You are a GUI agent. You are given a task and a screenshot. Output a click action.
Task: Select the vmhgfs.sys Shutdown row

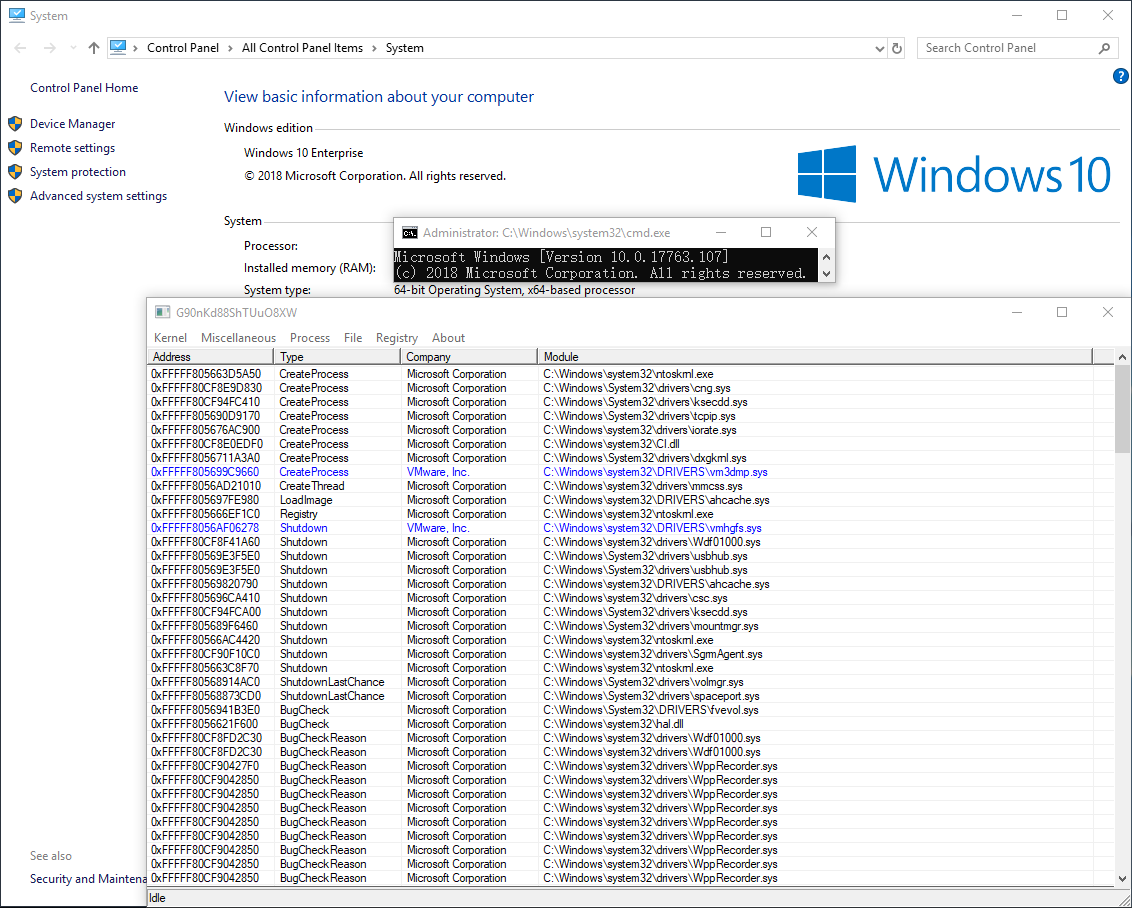[631, 528]
